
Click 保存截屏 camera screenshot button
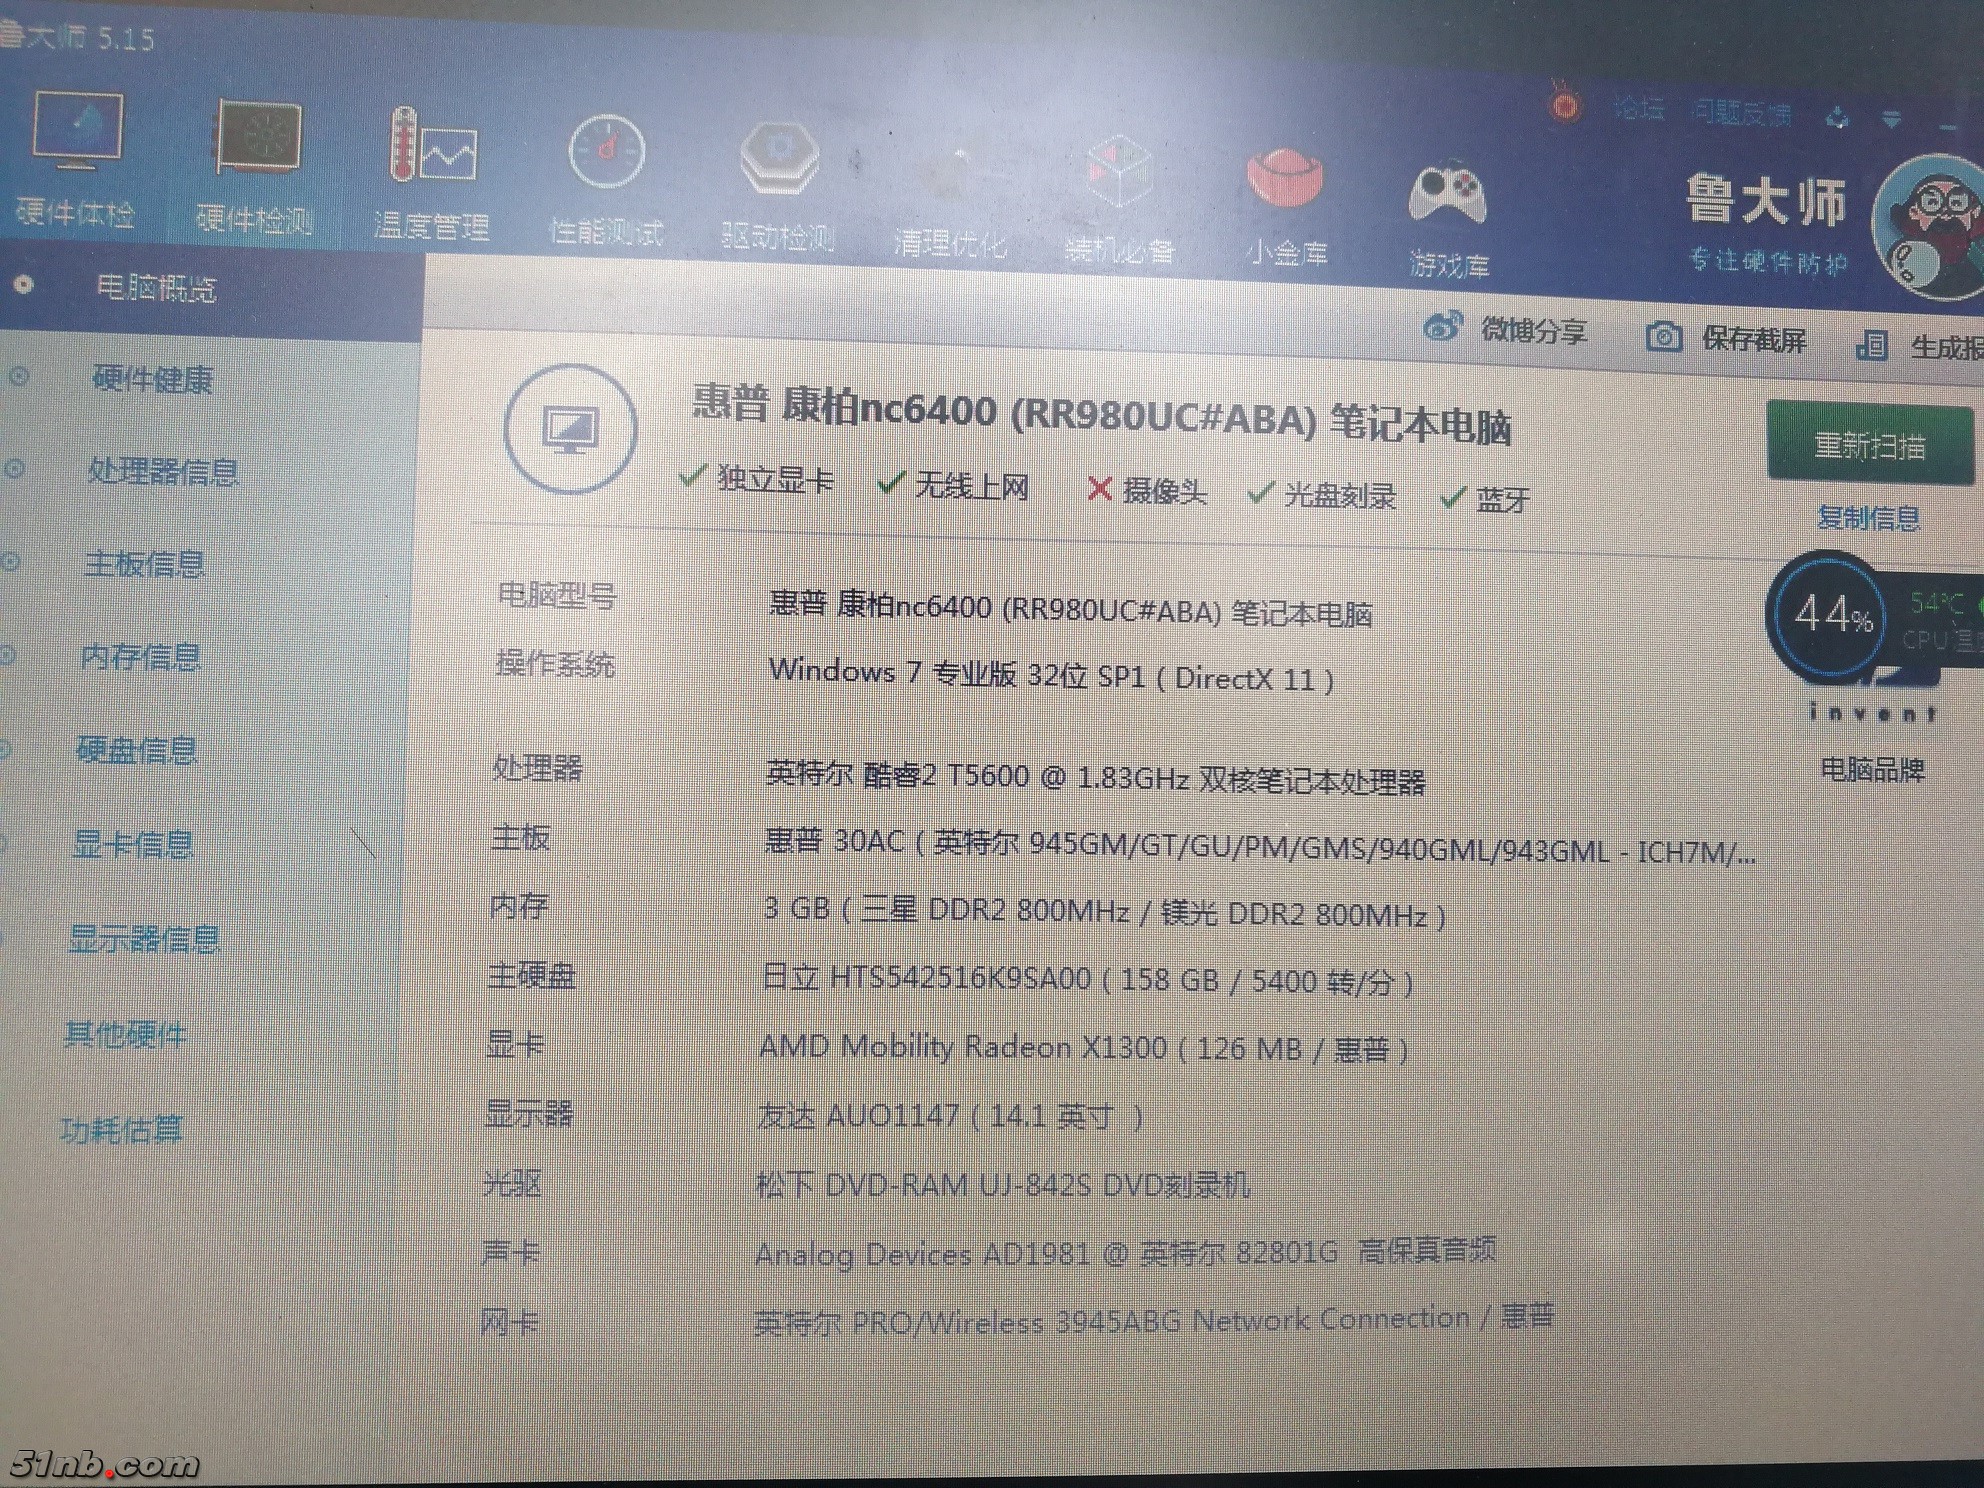point(1664,337)
